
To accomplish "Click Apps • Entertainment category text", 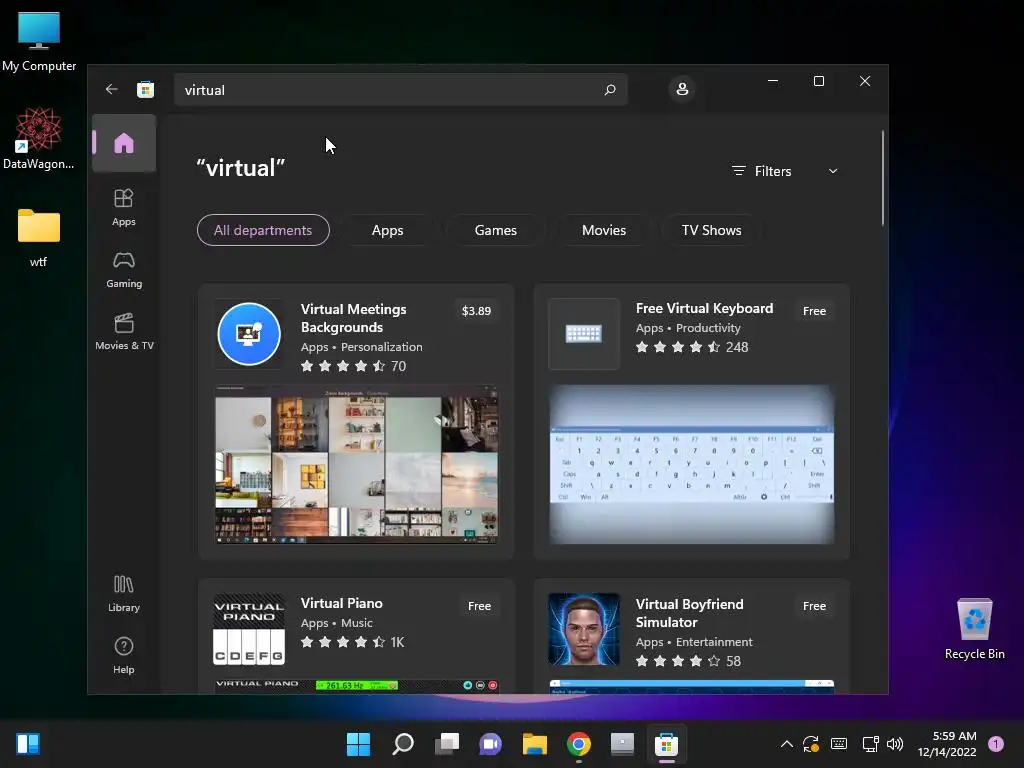I will click(694, 642).
